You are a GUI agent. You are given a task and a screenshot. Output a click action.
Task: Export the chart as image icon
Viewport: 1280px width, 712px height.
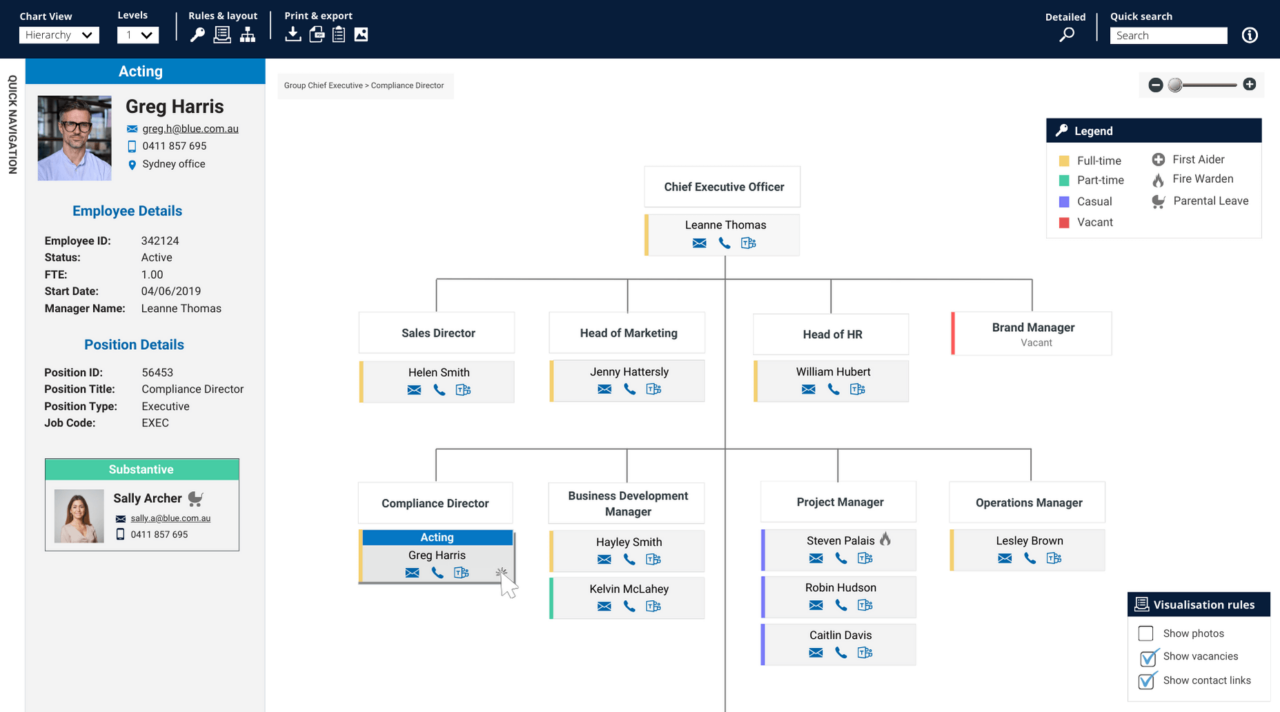click(x=360, y=33)
